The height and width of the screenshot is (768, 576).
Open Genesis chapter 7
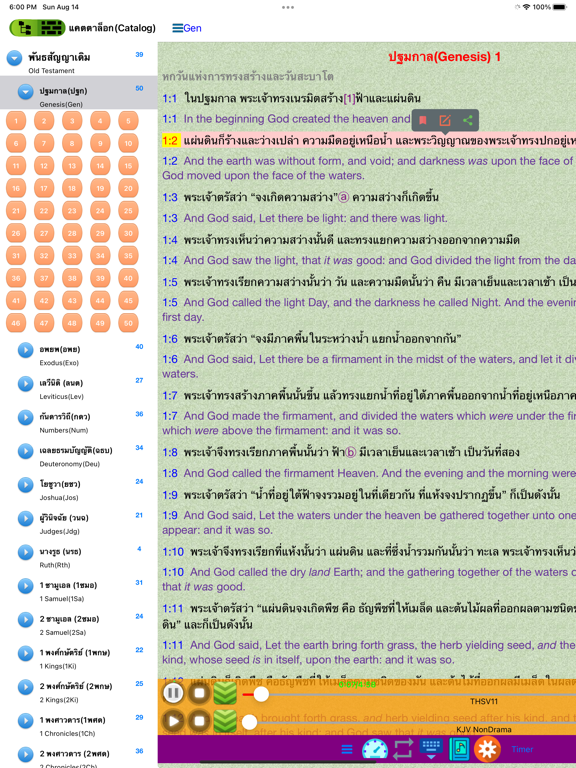[x=44, y=143]
